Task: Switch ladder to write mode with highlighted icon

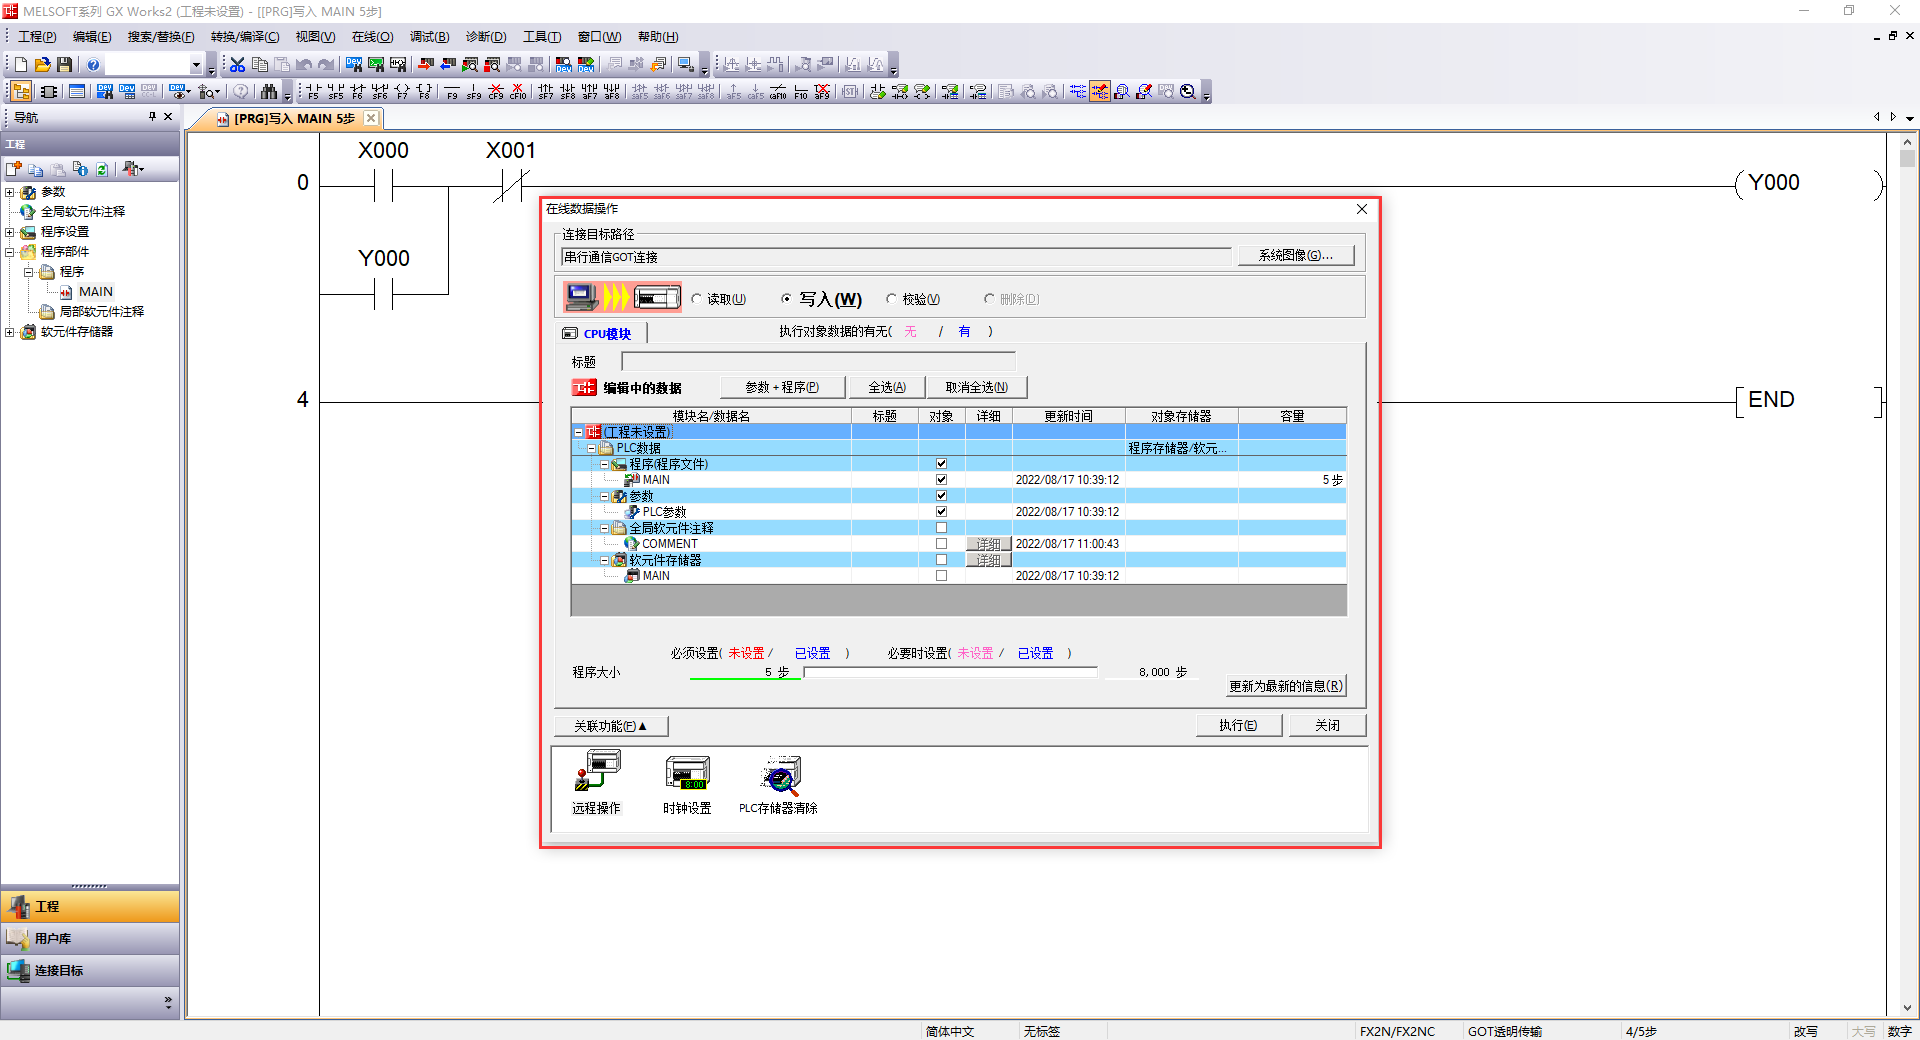Action: [x=1100, y=92]
